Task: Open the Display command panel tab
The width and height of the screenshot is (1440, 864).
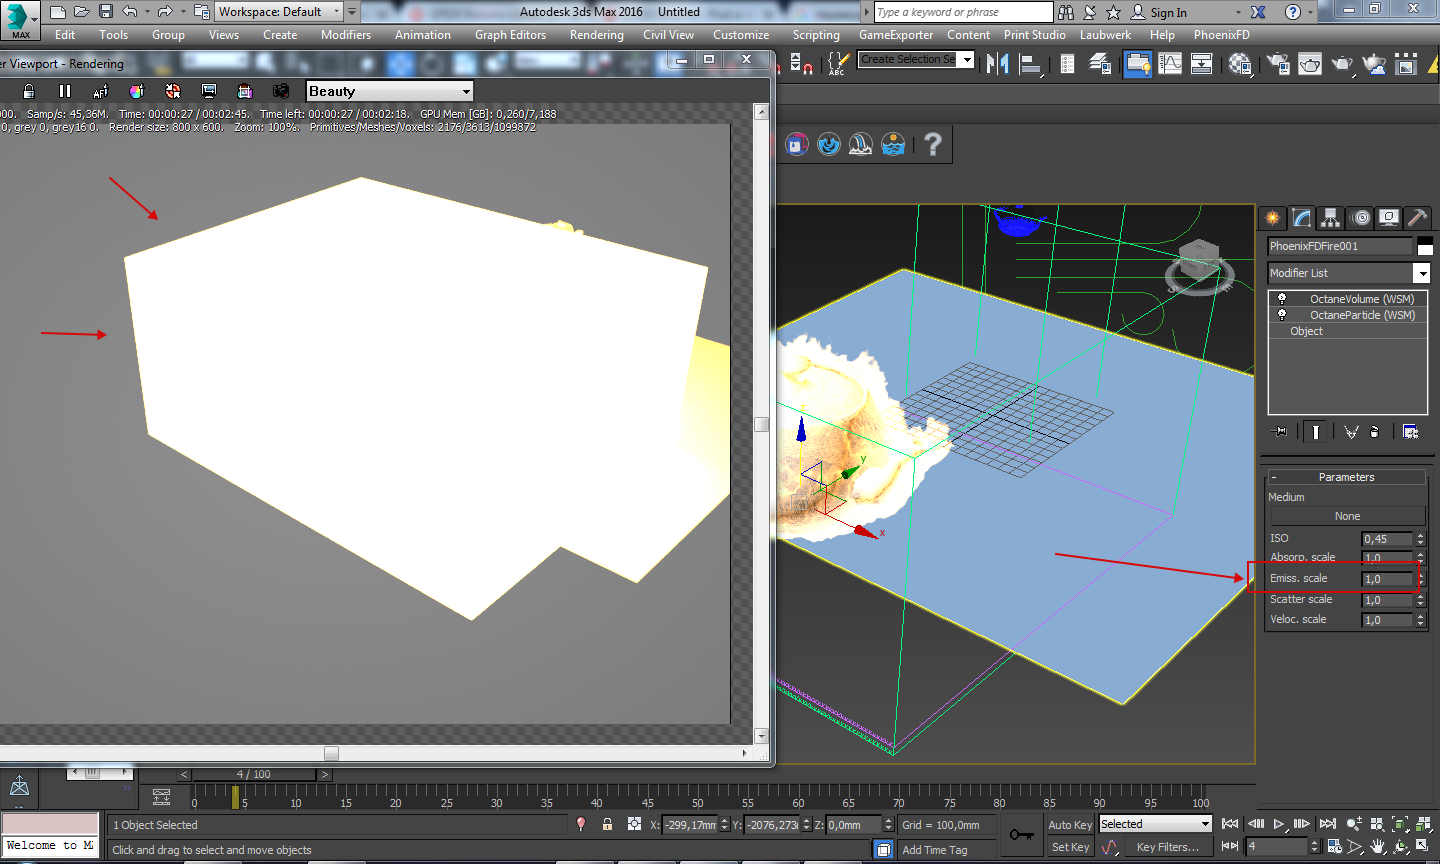Action: pos(1388,217)
